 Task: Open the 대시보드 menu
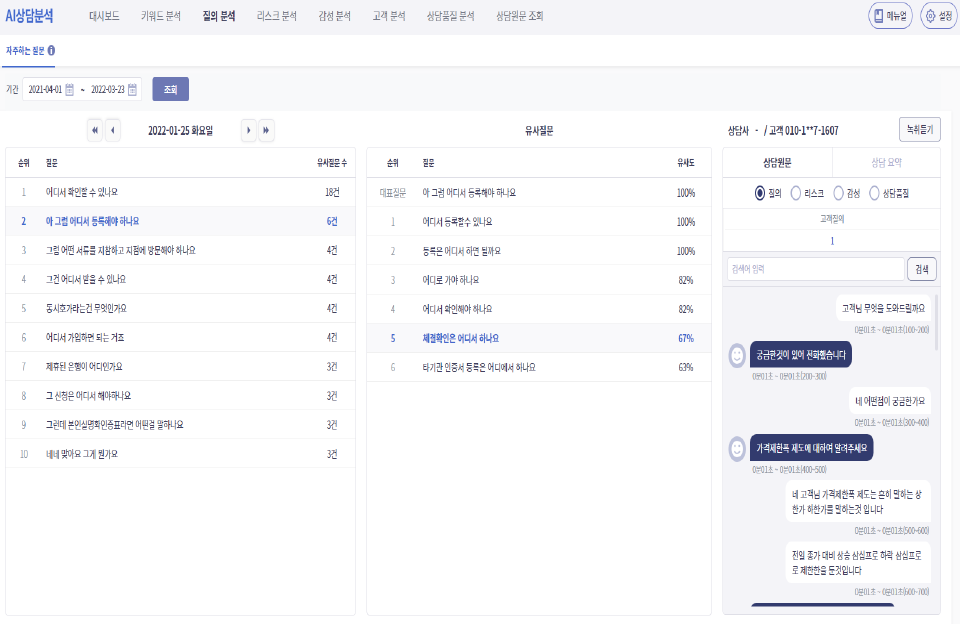point(104,16)
